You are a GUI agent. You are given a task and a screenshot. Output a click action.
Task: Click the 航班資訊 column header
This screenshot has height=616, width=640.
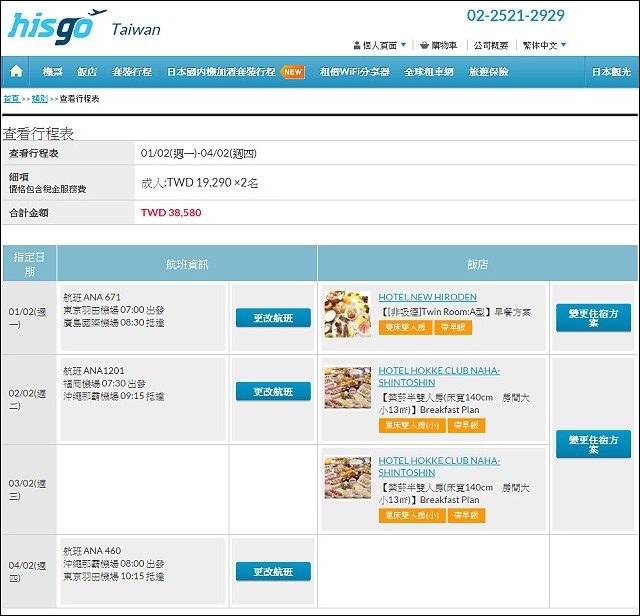pyautogui.click(x=187, y=264)
